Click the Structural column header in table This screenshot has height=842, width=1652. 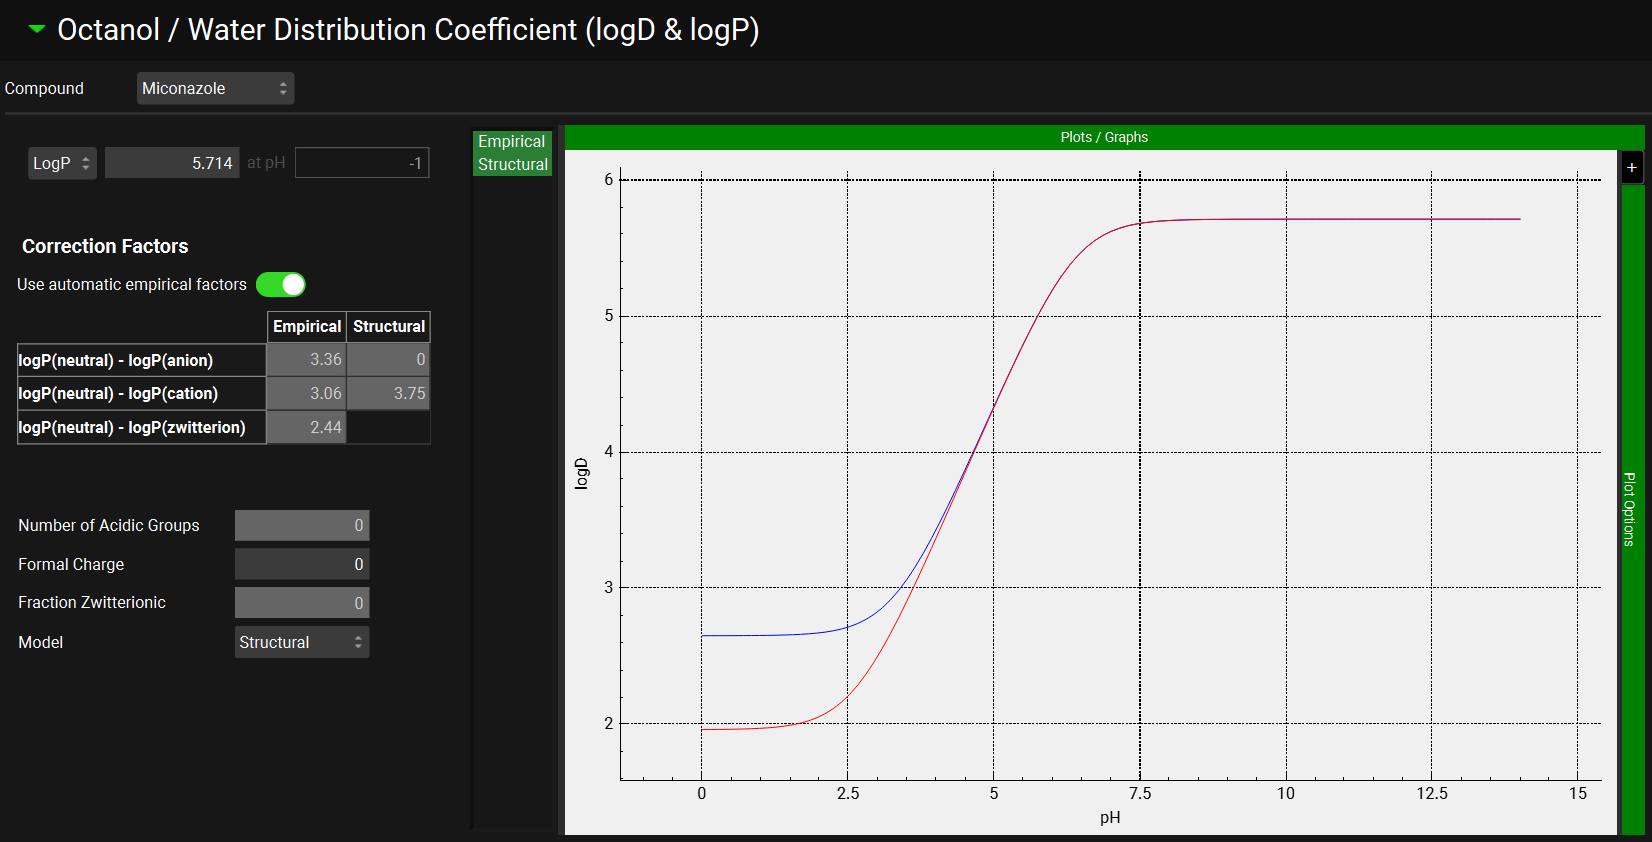coord(389,327)
